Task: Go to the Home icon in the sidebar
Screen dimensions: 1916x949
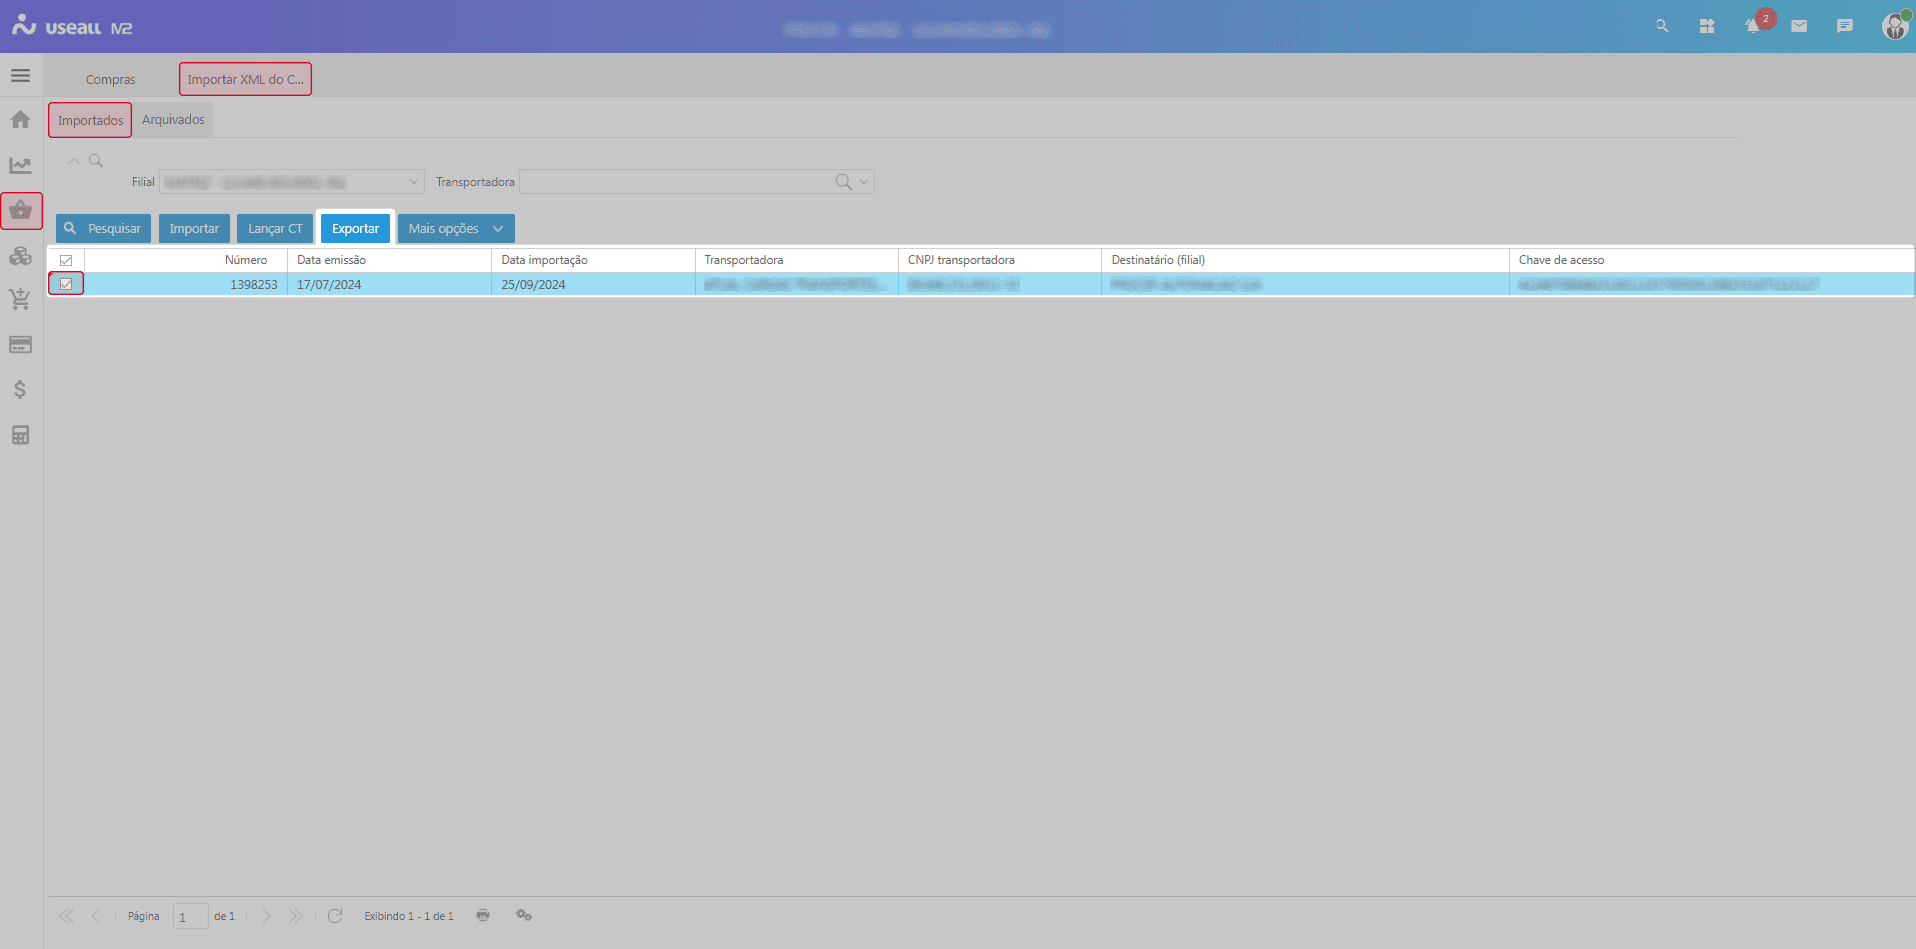Action: (x=20, y=120)
